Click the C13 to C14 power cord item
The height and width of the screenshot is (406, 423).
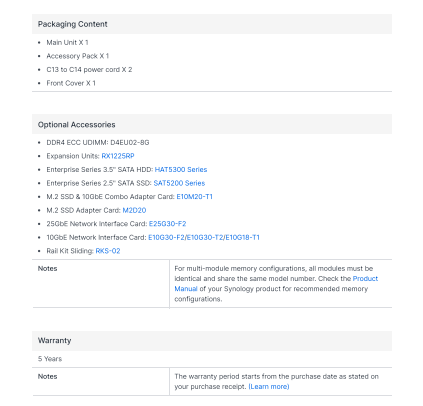(x=89, y=70)
